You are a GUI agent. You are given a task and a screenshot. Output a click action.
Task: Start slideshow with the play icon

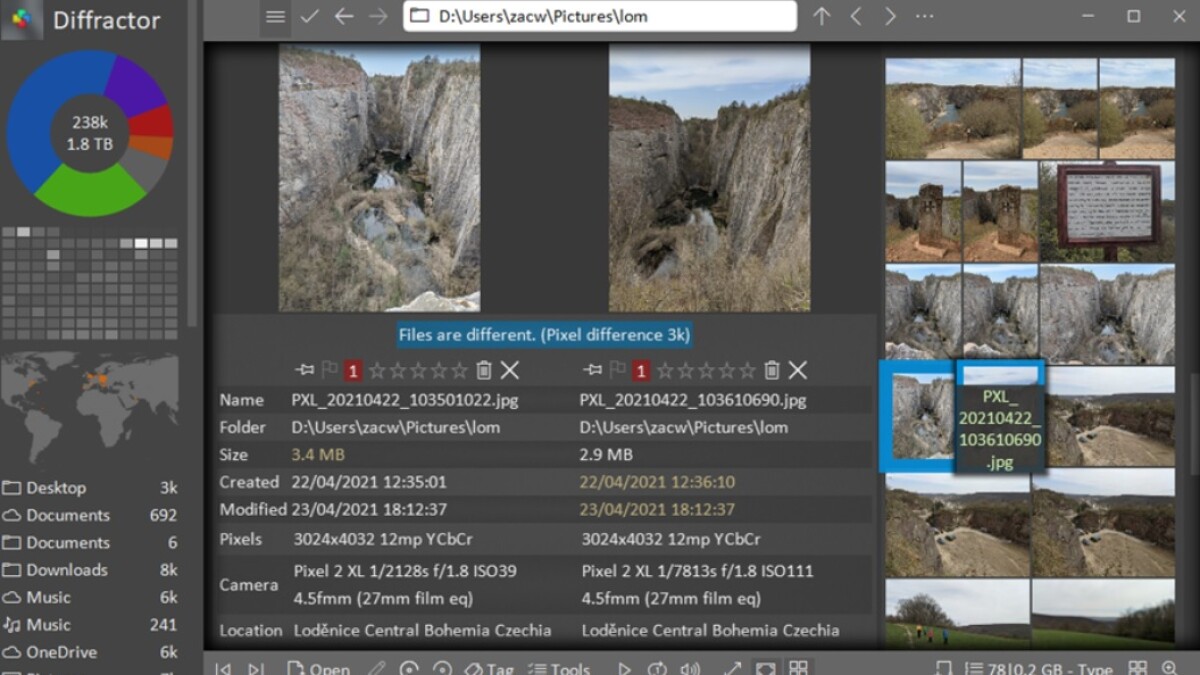tap(624, 668)
